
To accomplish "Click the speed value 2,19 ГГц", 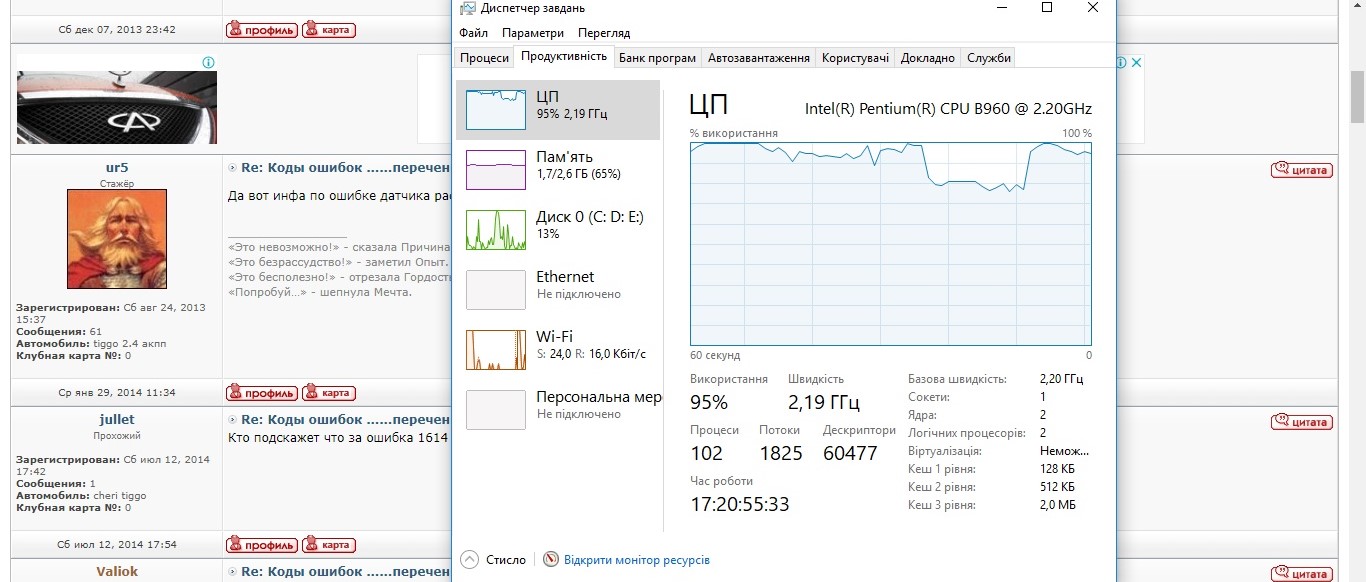I will tap(824, 403).
